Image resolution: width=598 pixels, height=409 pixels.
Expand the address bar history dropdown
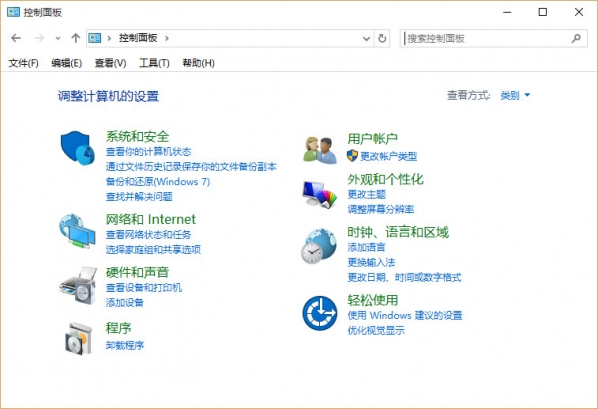point(367,38)
